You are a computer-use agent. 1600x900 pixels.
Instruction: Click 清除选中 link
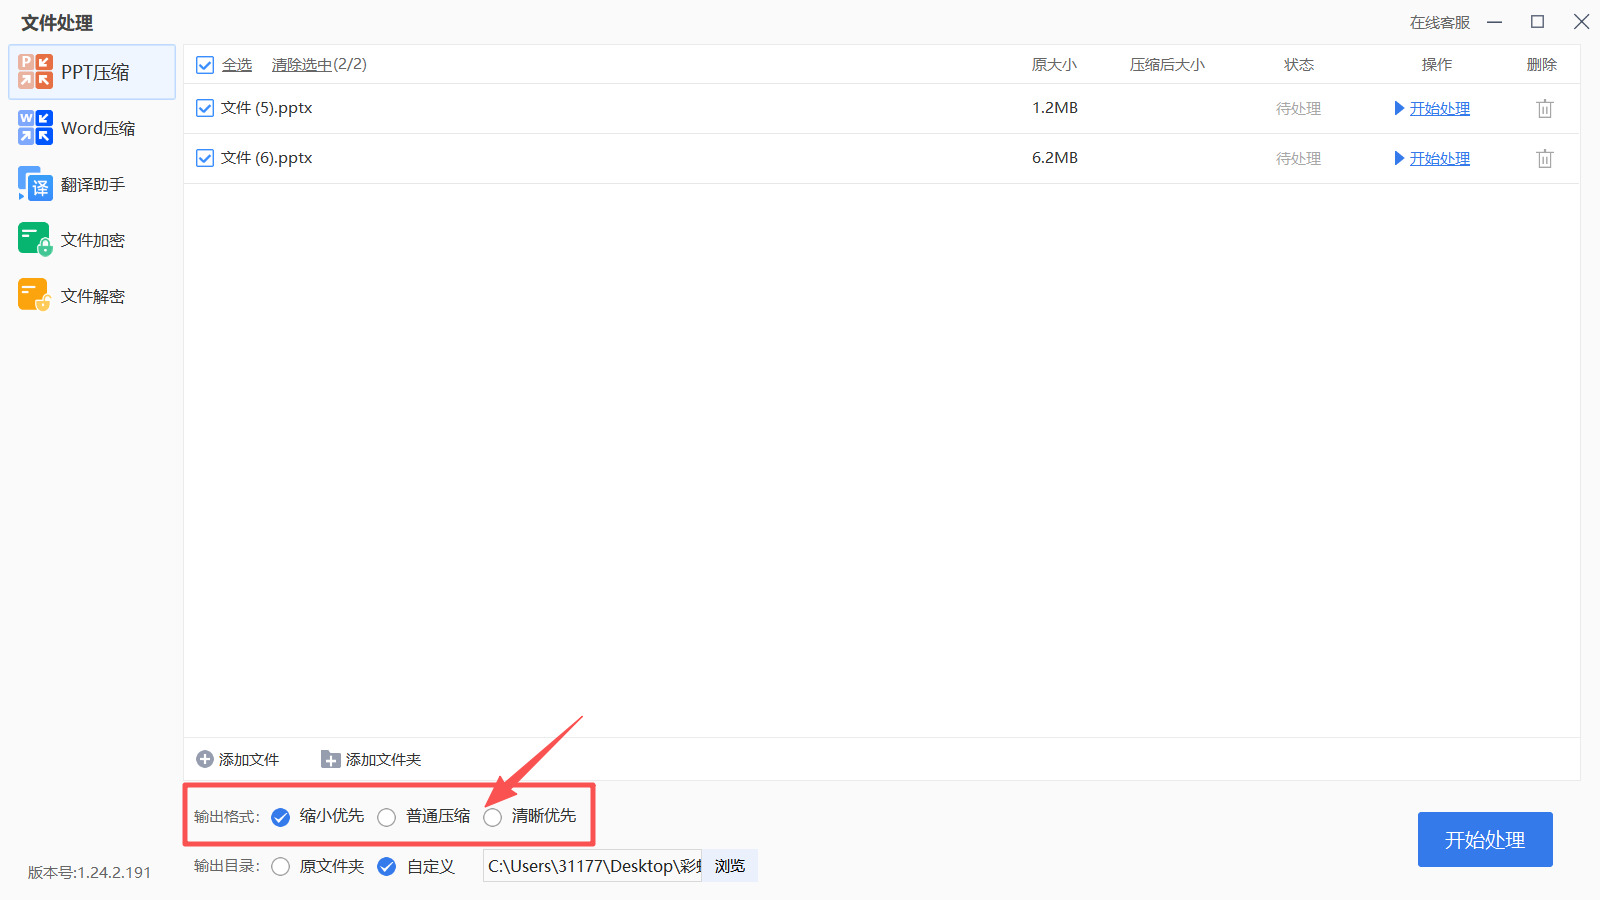tap(302, 65)
